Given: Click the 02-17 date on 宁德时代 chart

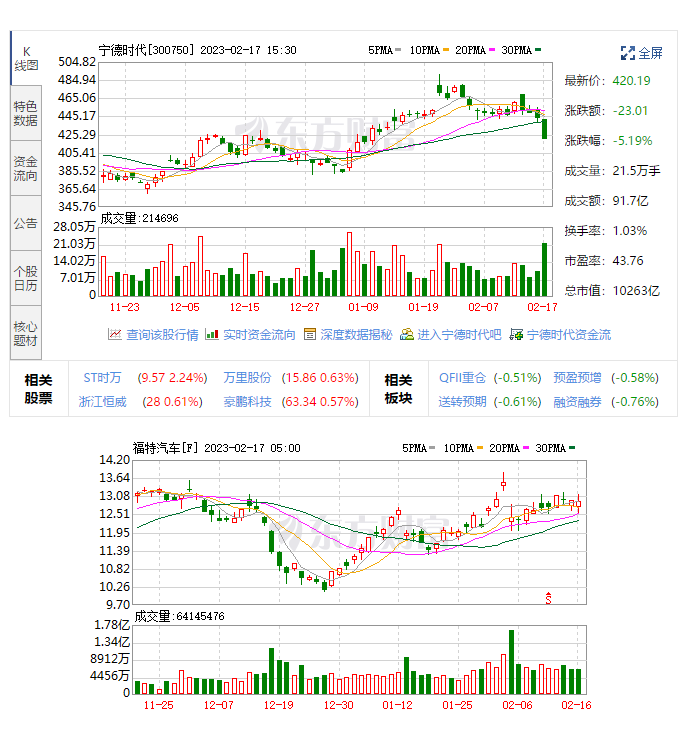Looking at the screenshot, I should pyautogui.click(x=542, y=307).
